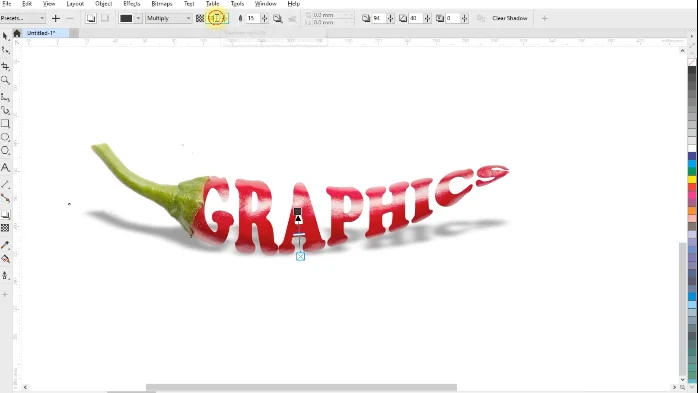Open the Tools menu

tap(237, 4)
